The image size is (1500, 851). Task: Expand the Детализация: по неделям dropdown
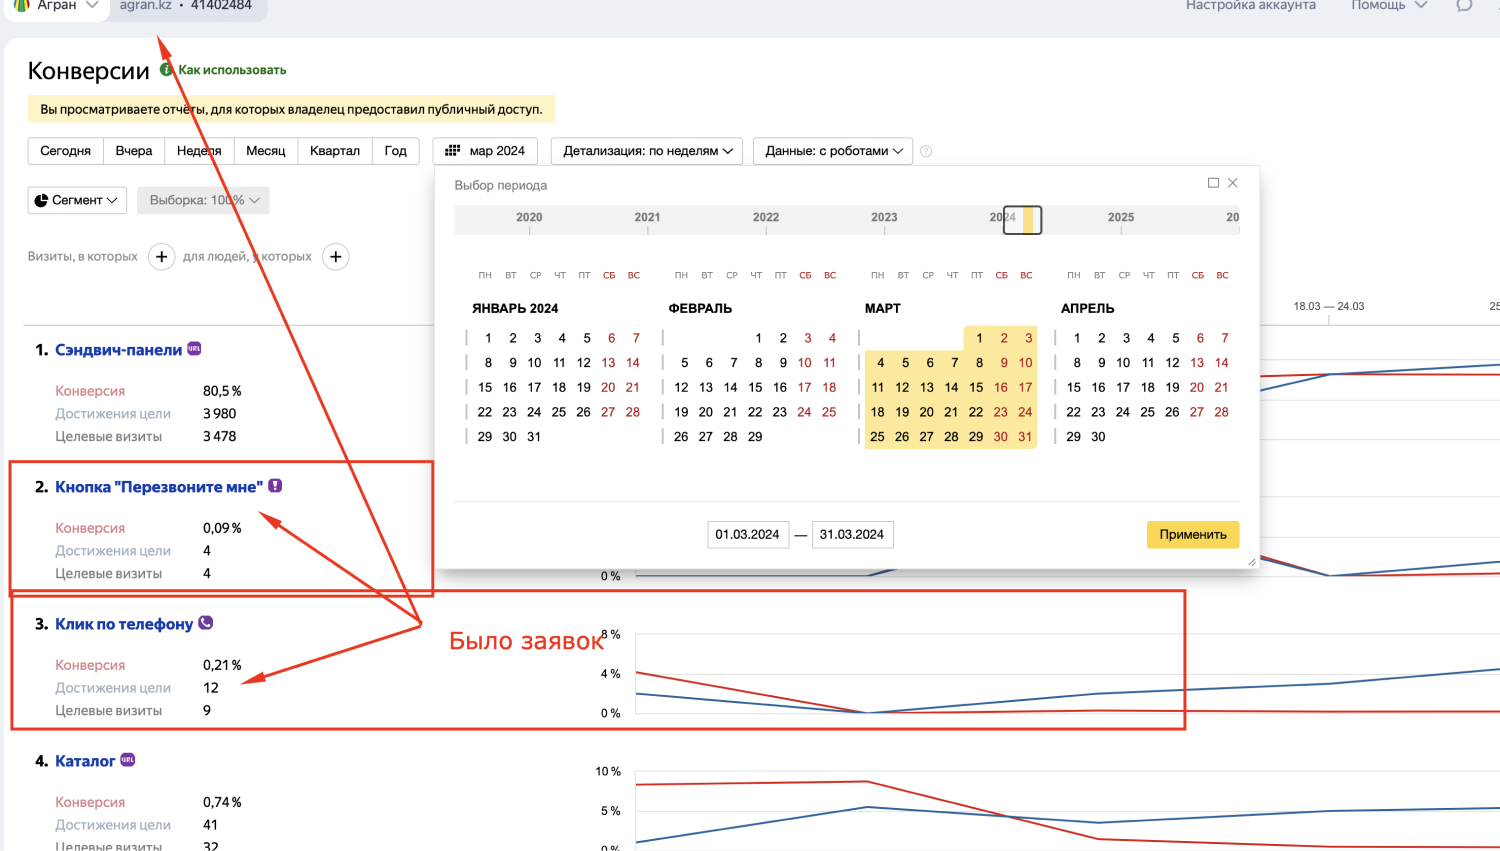click(647, 151)
